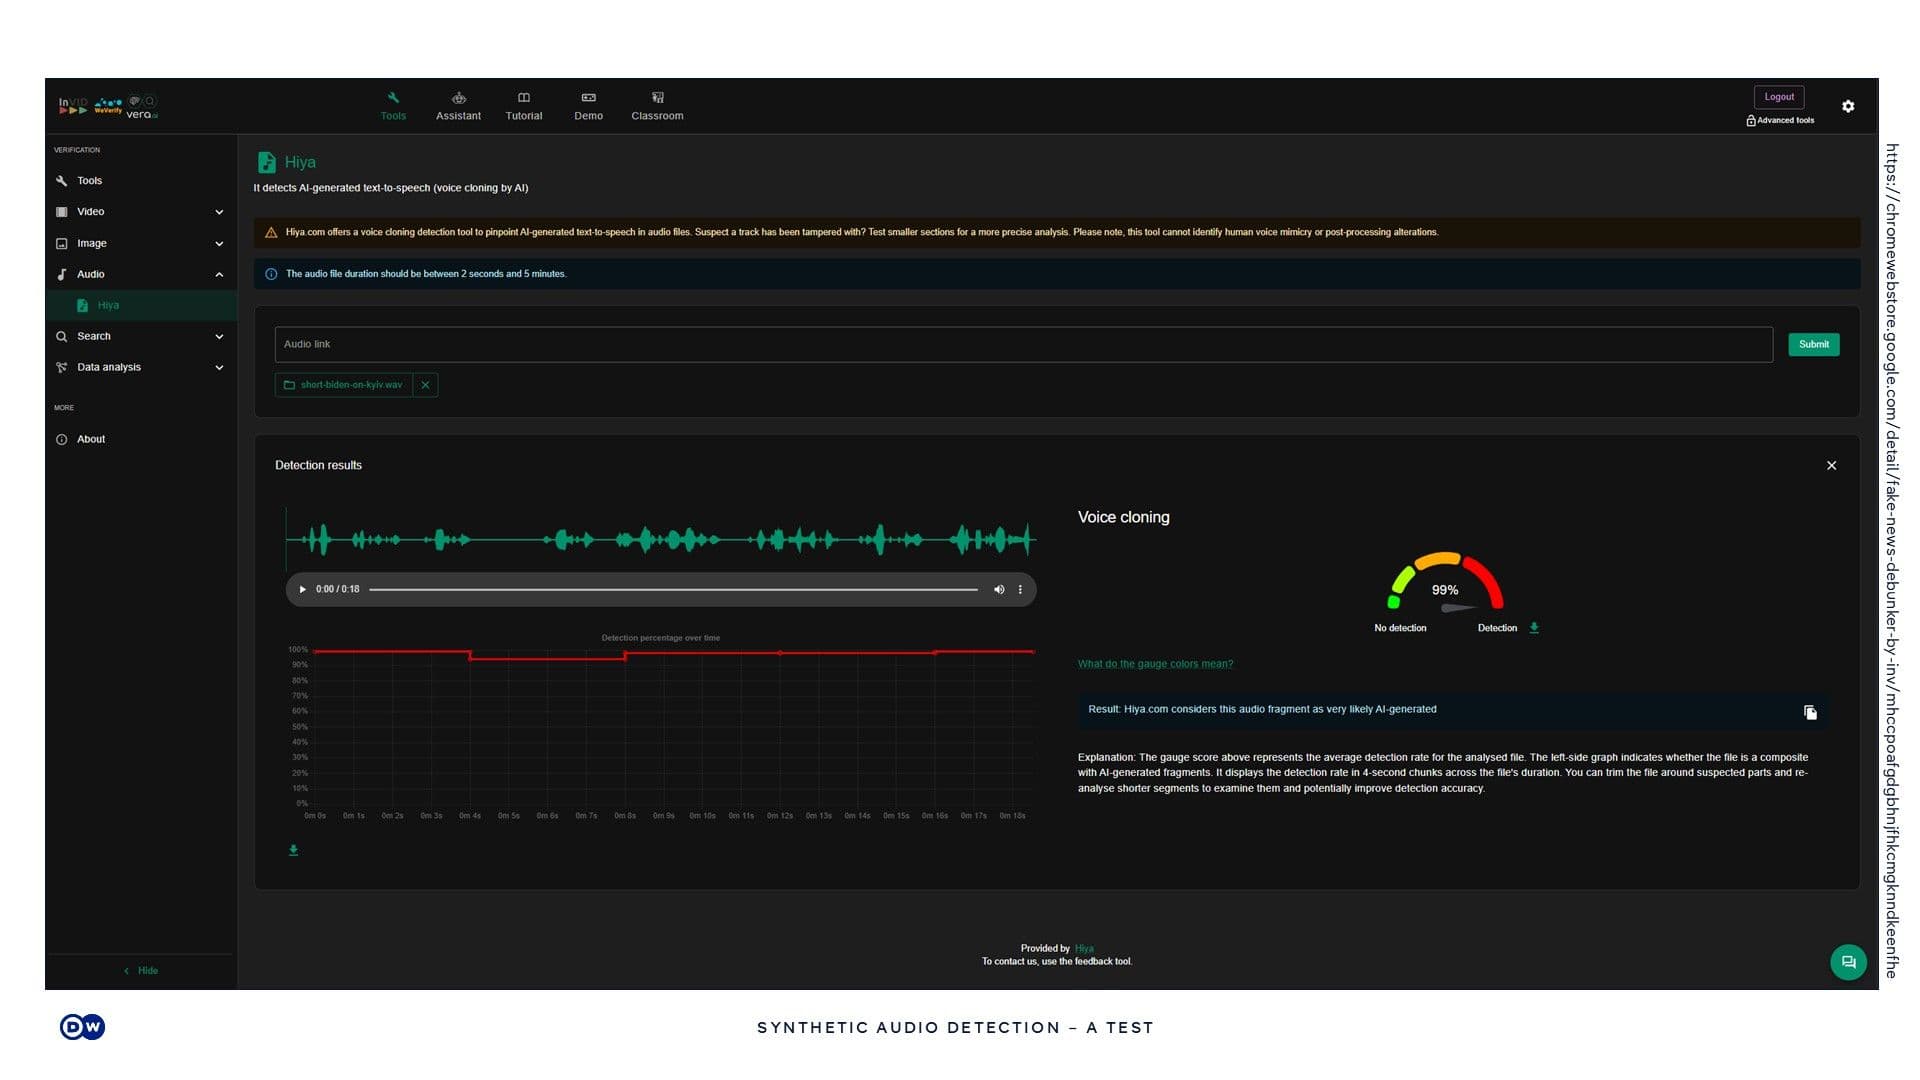Open 'What do the gauge colors mean?' link
Image resolution: width=1920 pixels, height=1080 pixels.
(x=1155, y=664)
